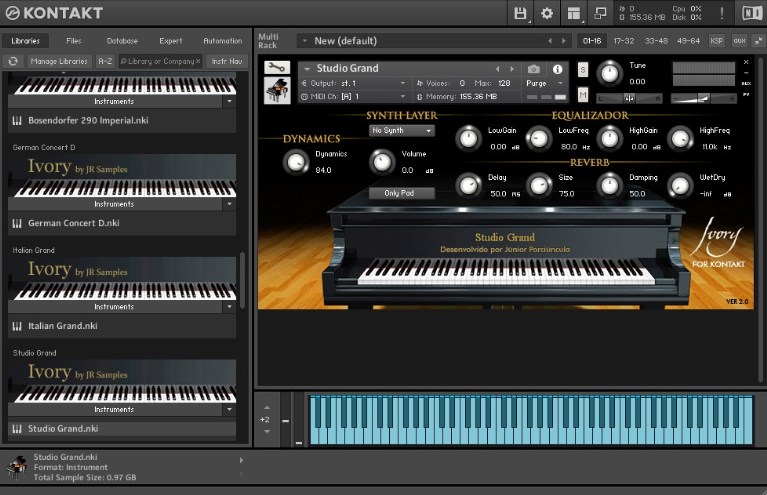Click the Library or Company search field

click(x=160, y=61)
